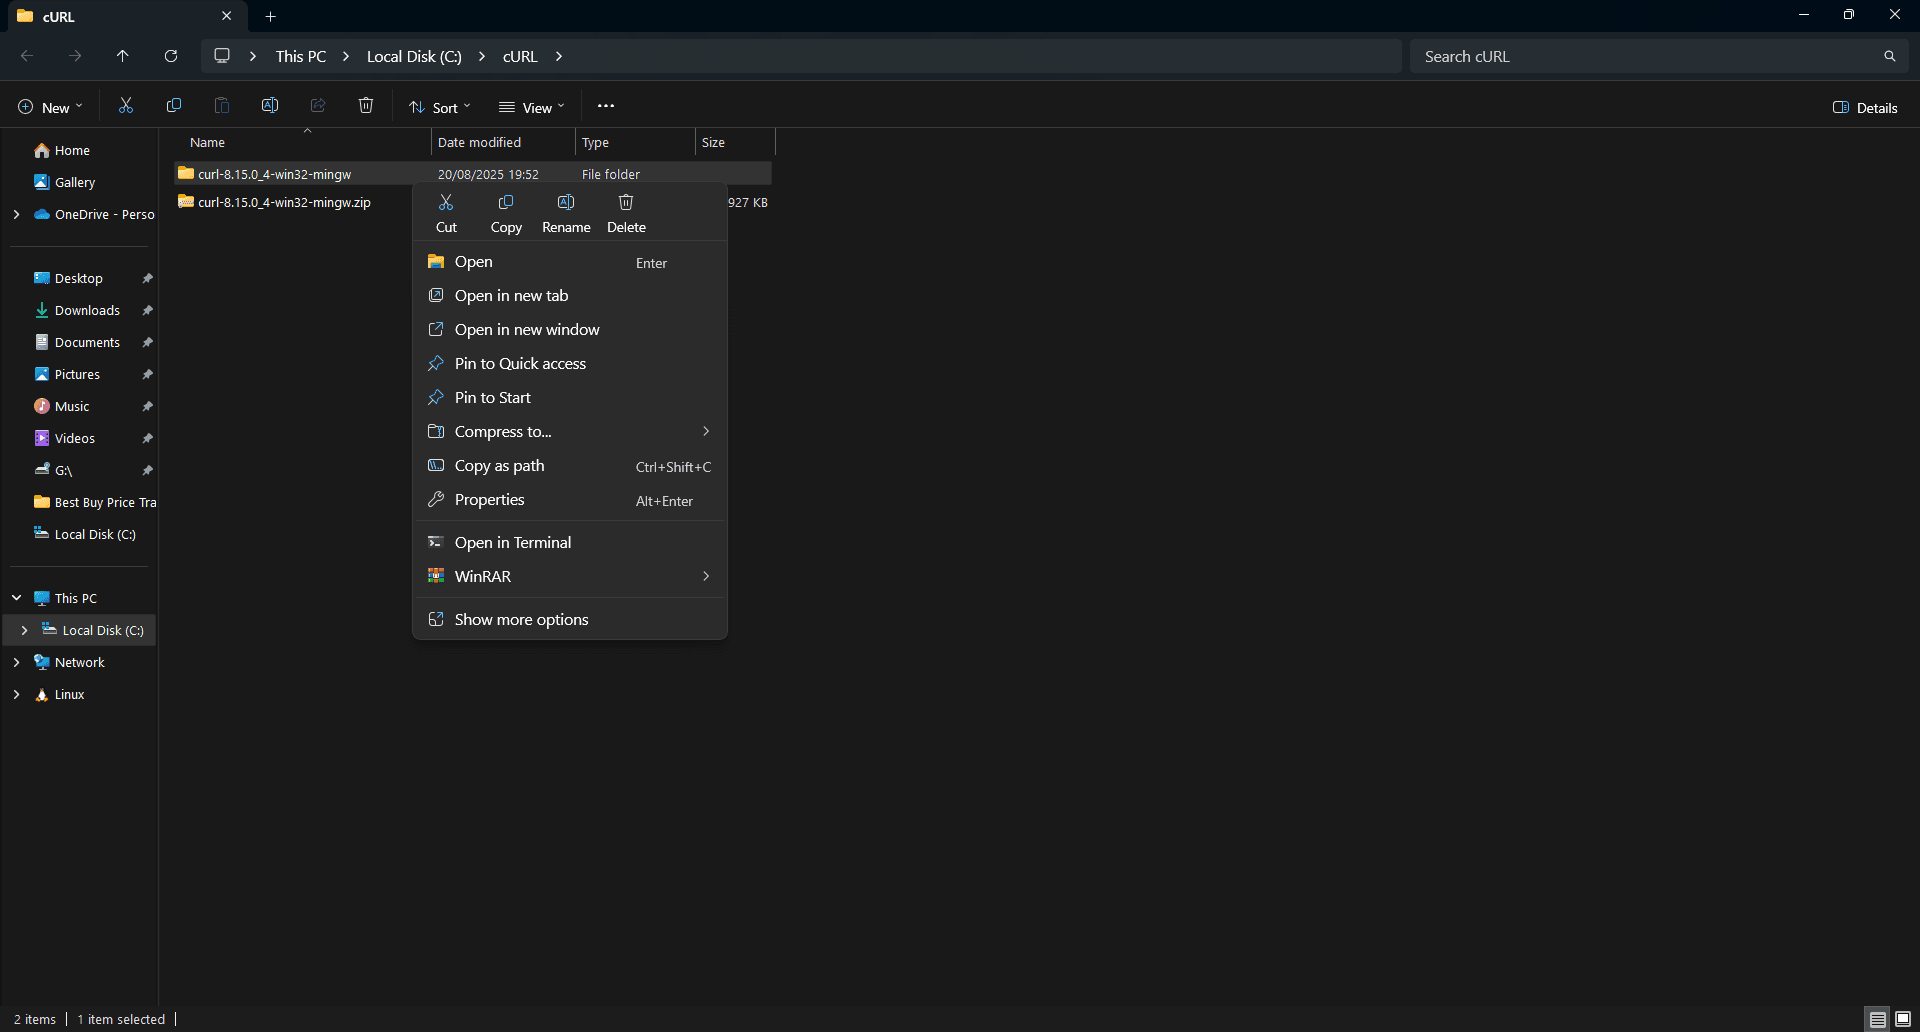
Task: Open the Sort dropdown
Action: pos(439,107)
